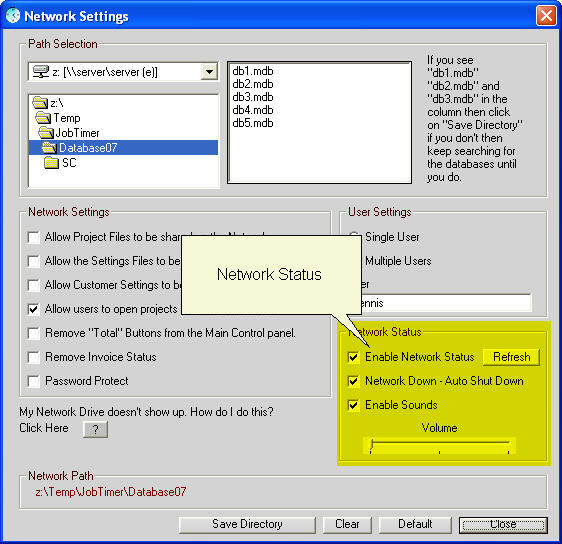The width and height of the screenshot is (562, 544).
Task: Select Single User radio option
Action: pyautogui.click(x=354, y=237)
